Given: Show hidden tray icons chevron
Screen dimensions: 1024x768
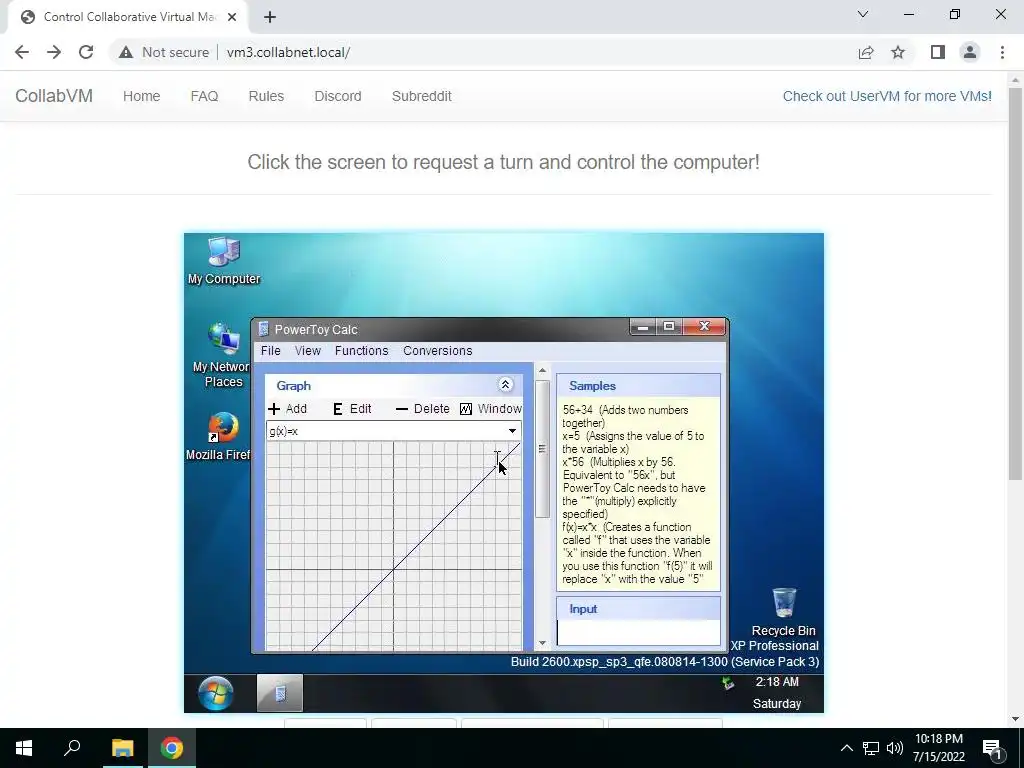Looking at the screenshot, I should pos(846,748).
